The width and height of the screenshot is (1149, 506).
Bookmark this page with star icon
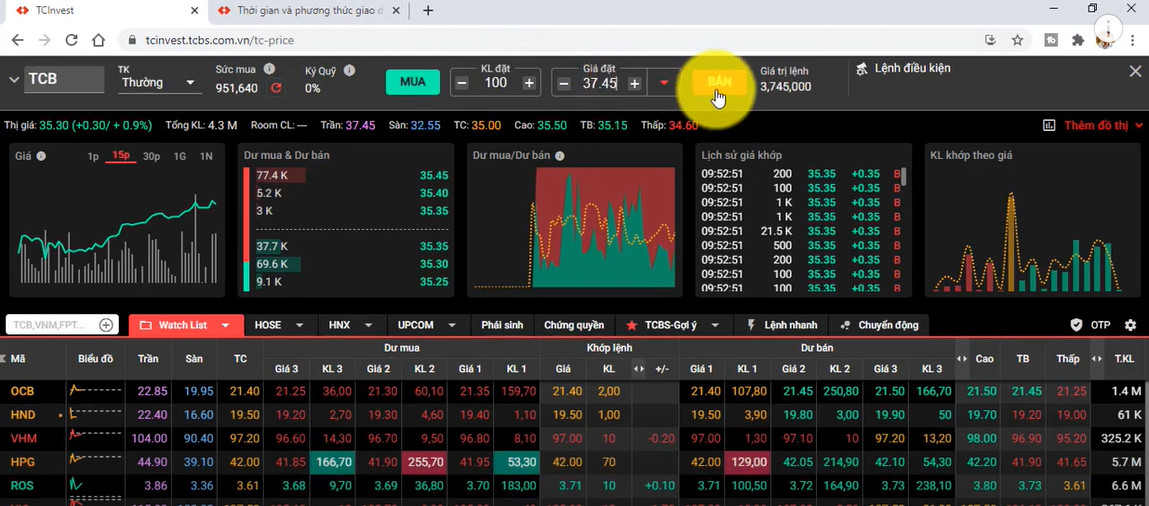click(x=1017, y=40)
